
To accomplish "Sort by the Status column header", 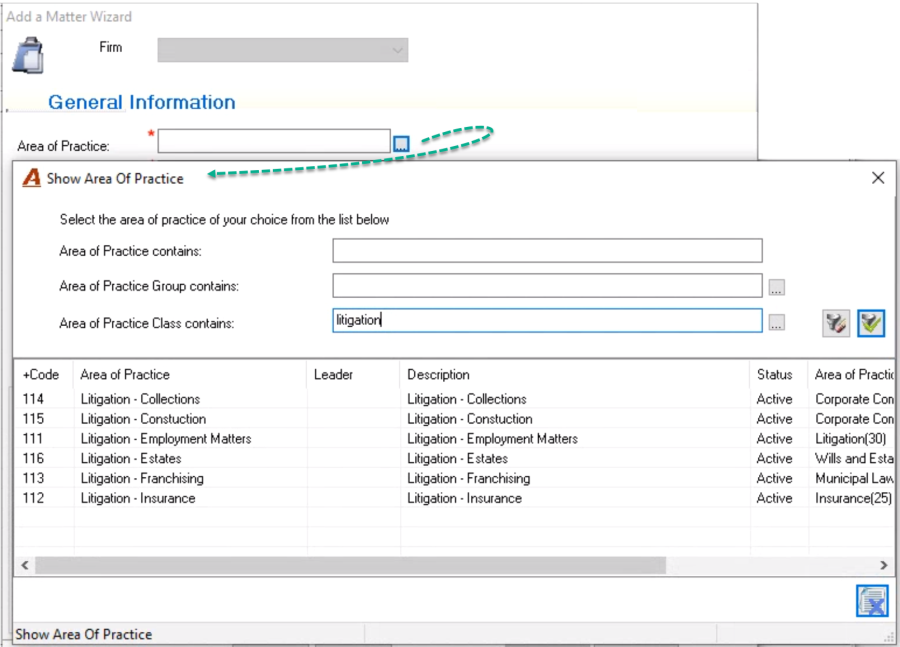I will click(x=778, y=374).
